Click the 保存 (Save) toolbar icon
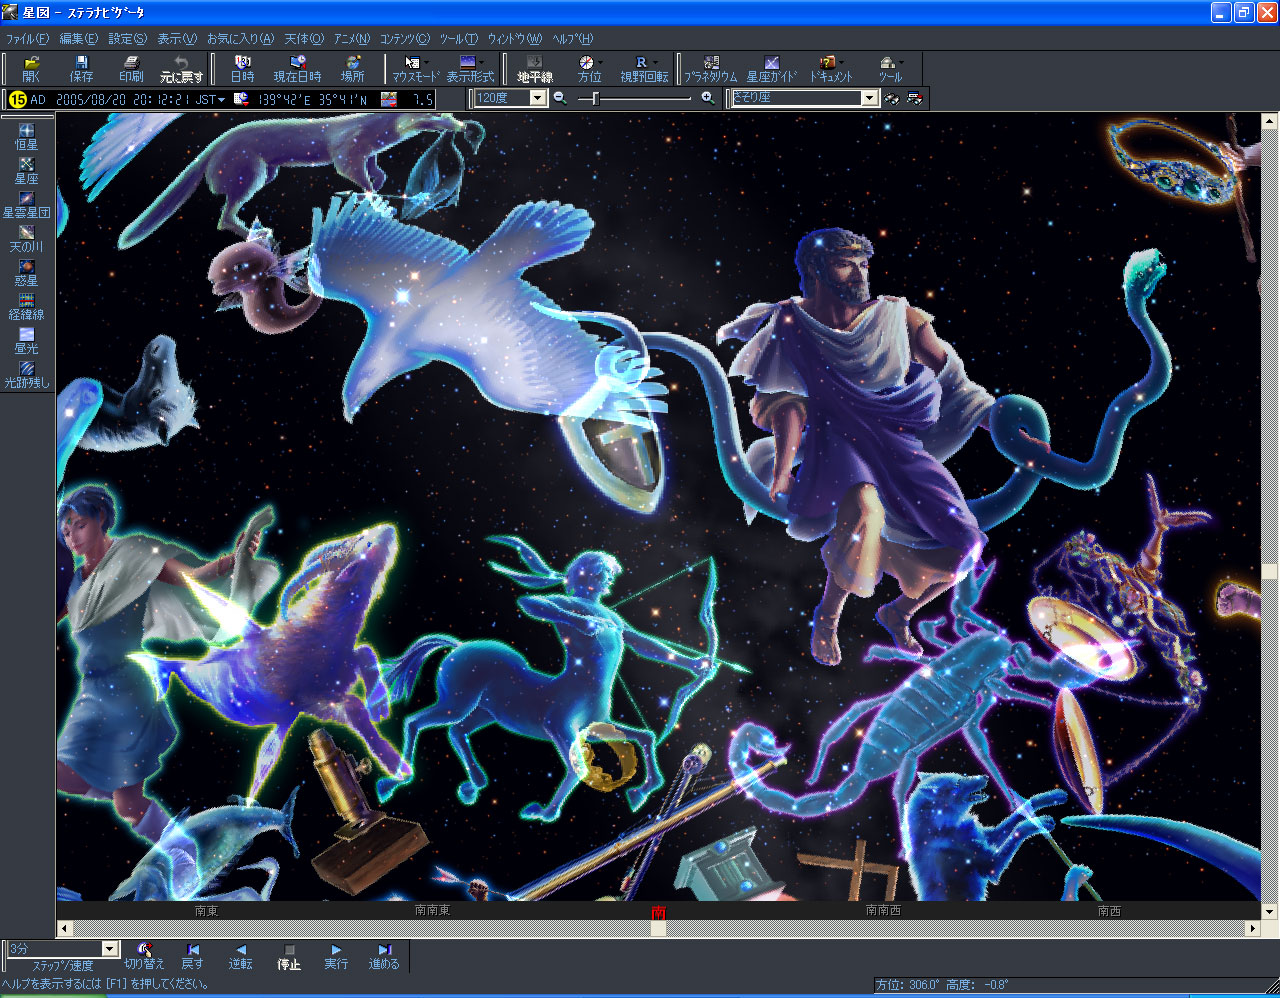Screen dimensions: 1280x998 81,69
